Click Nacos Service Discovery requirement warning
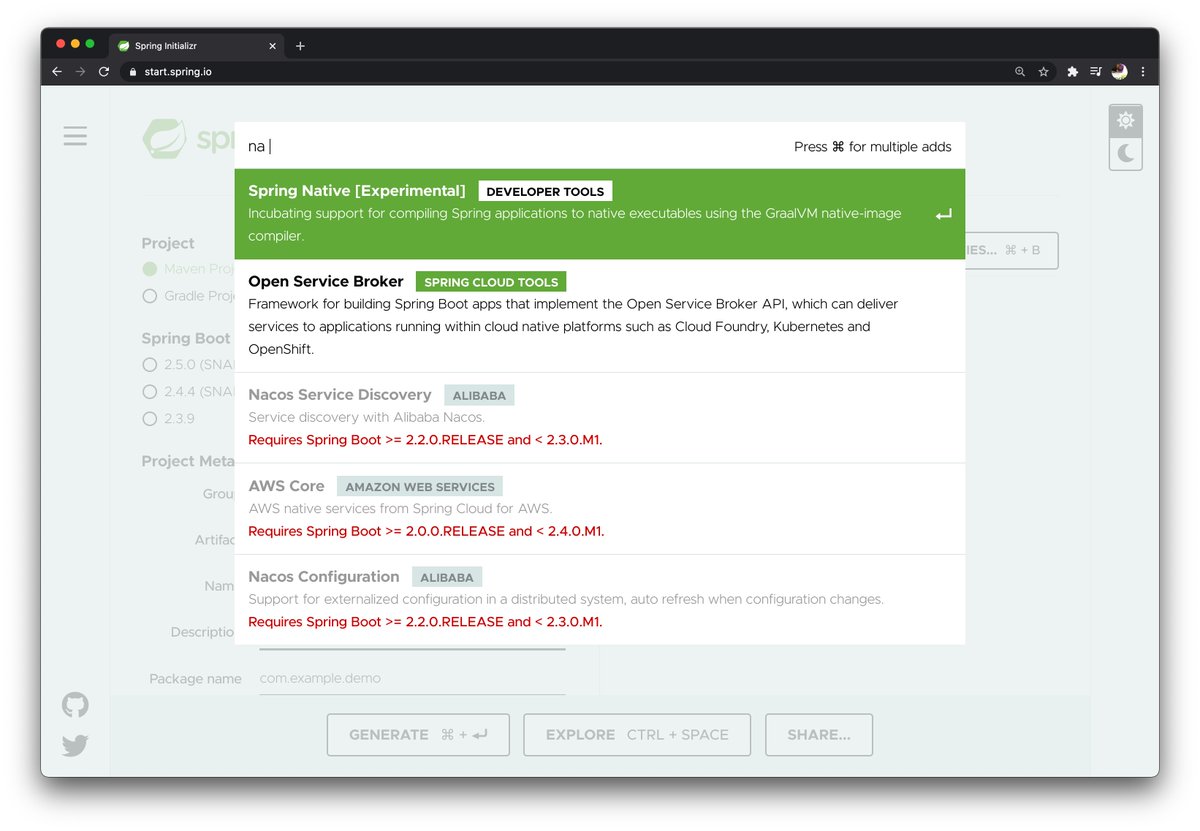 [425, 440]
